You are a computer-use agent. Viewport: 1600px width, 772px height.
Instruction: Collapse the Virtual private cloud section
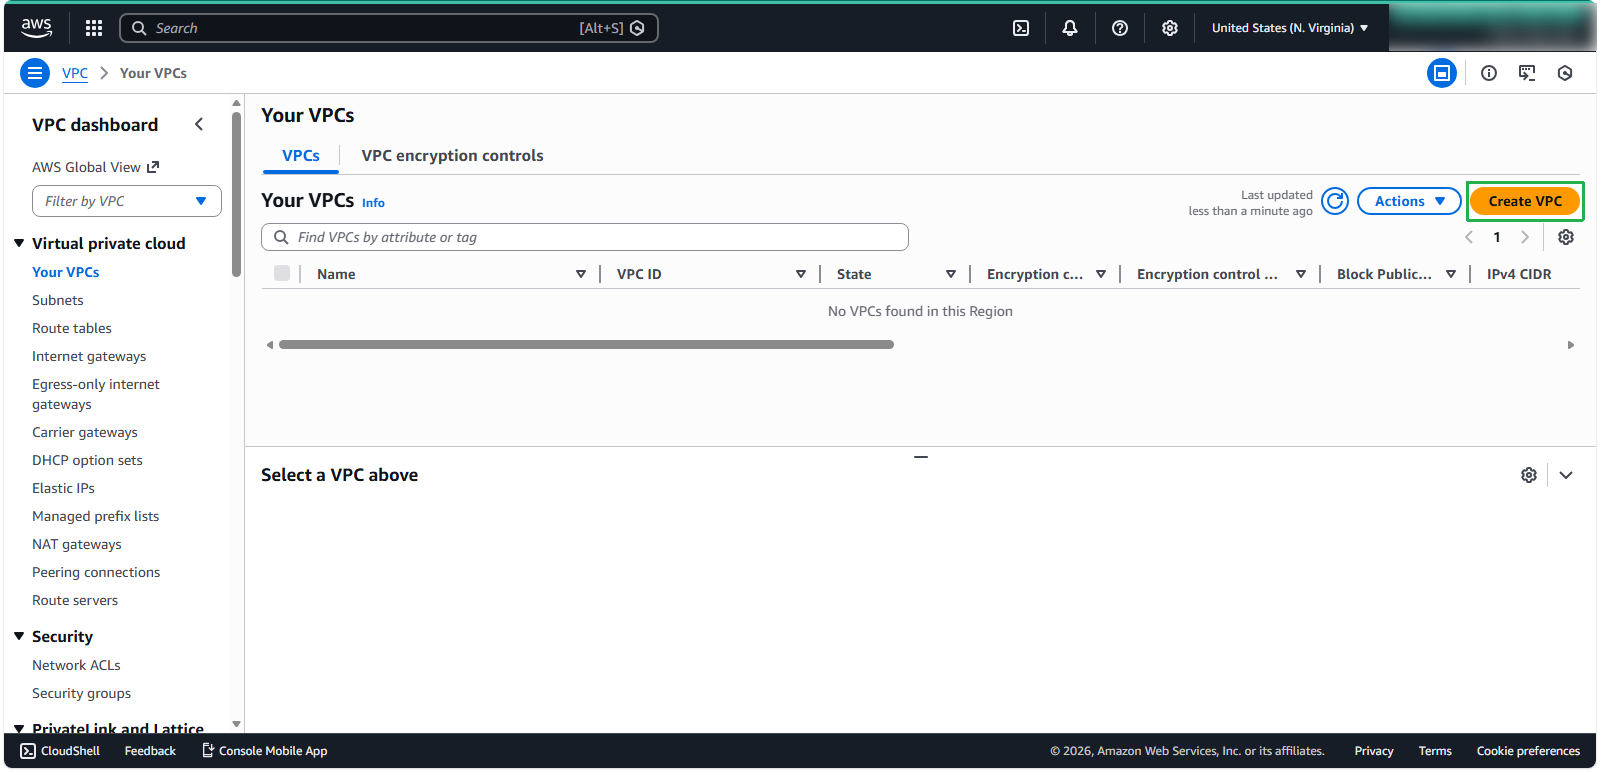coord(19,243)
